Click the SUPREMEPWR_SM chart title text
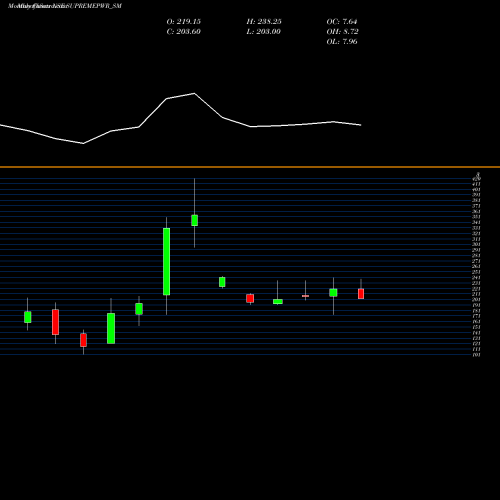Image resolution: width=500 pixels, height=500 pixels. click(65, 6)
